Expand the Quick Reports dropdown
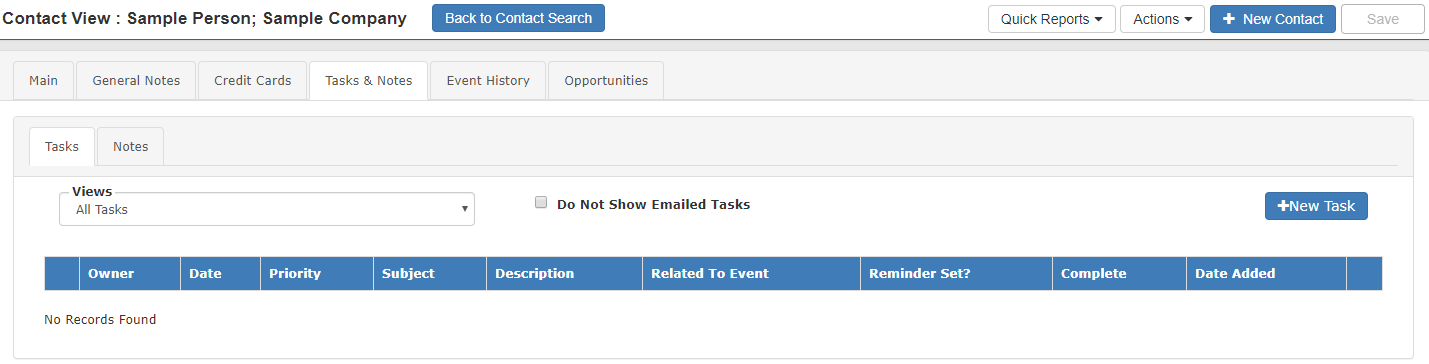1429x364 pixels. 1052,19
